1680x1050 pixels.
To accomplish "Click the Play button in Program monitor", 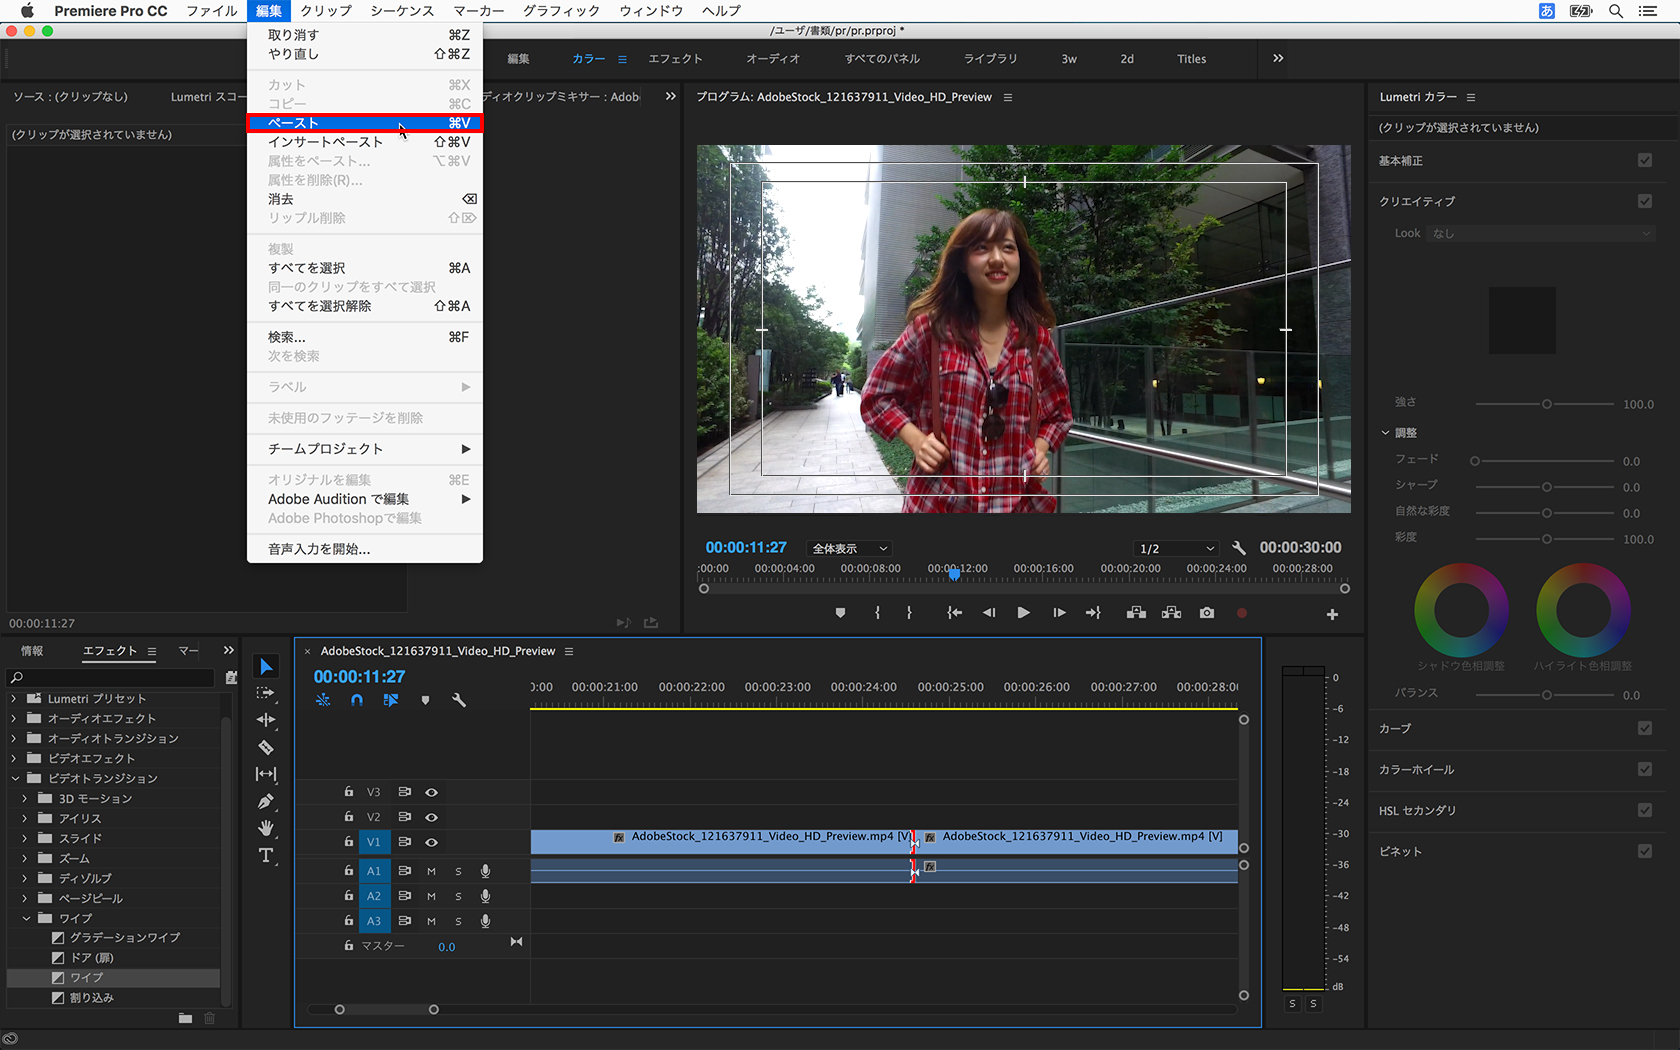I will (x=1023, y=613).
